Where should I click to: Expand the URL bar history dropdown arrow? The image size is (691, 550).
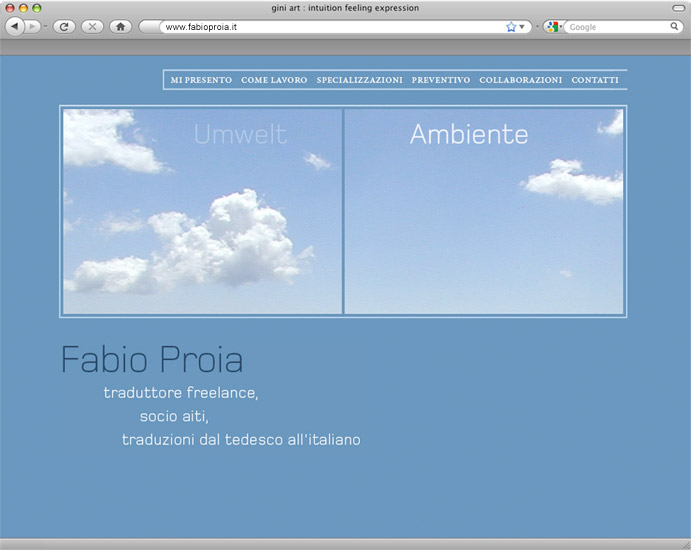click(x=522, y=27)
